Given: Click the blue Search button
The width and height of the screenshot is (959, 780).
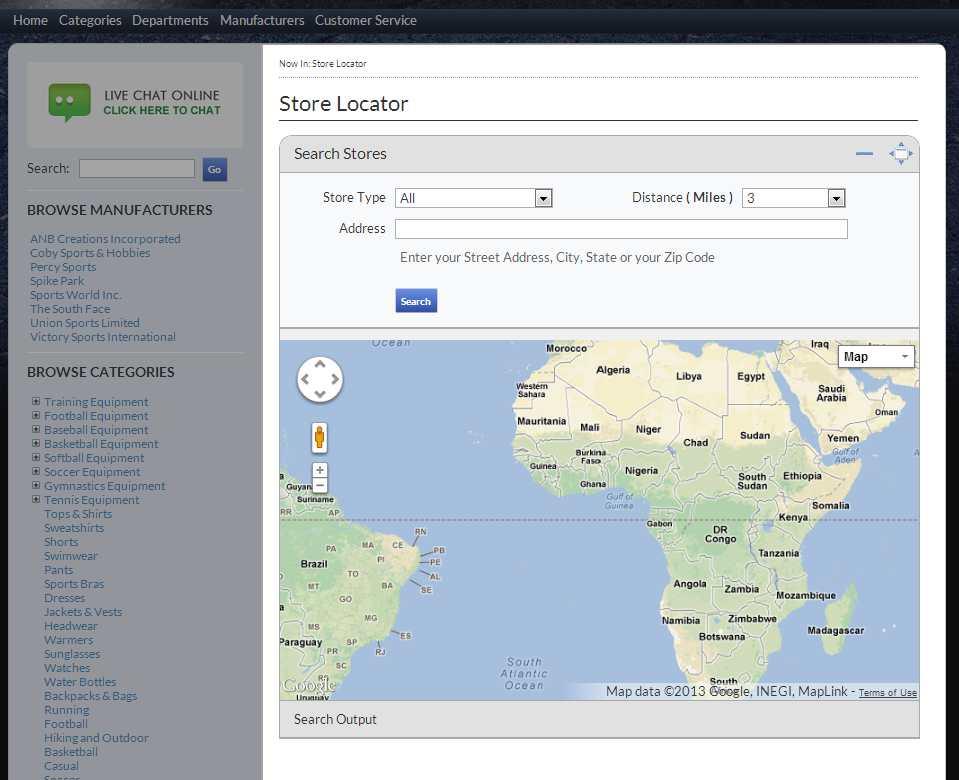Looking at the screenshot, I should tap(416, 301).
